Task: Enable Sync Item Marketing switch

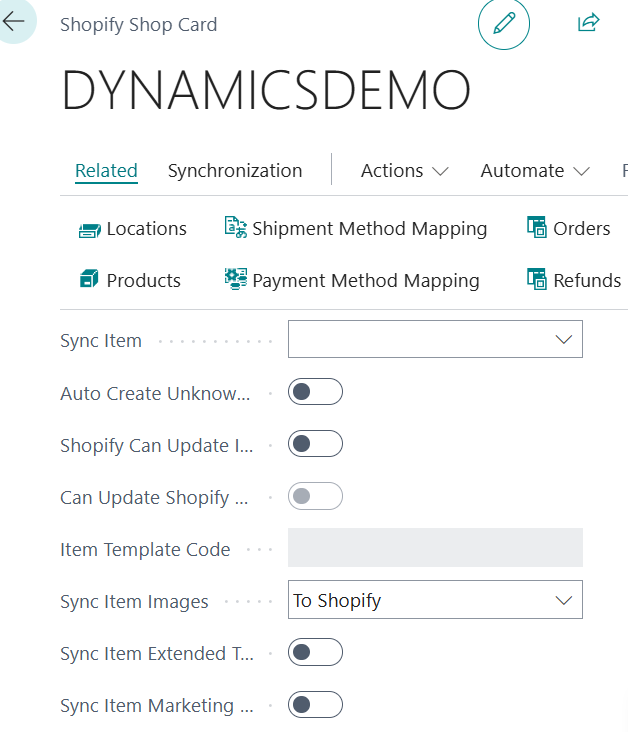Action: (315, 704)
